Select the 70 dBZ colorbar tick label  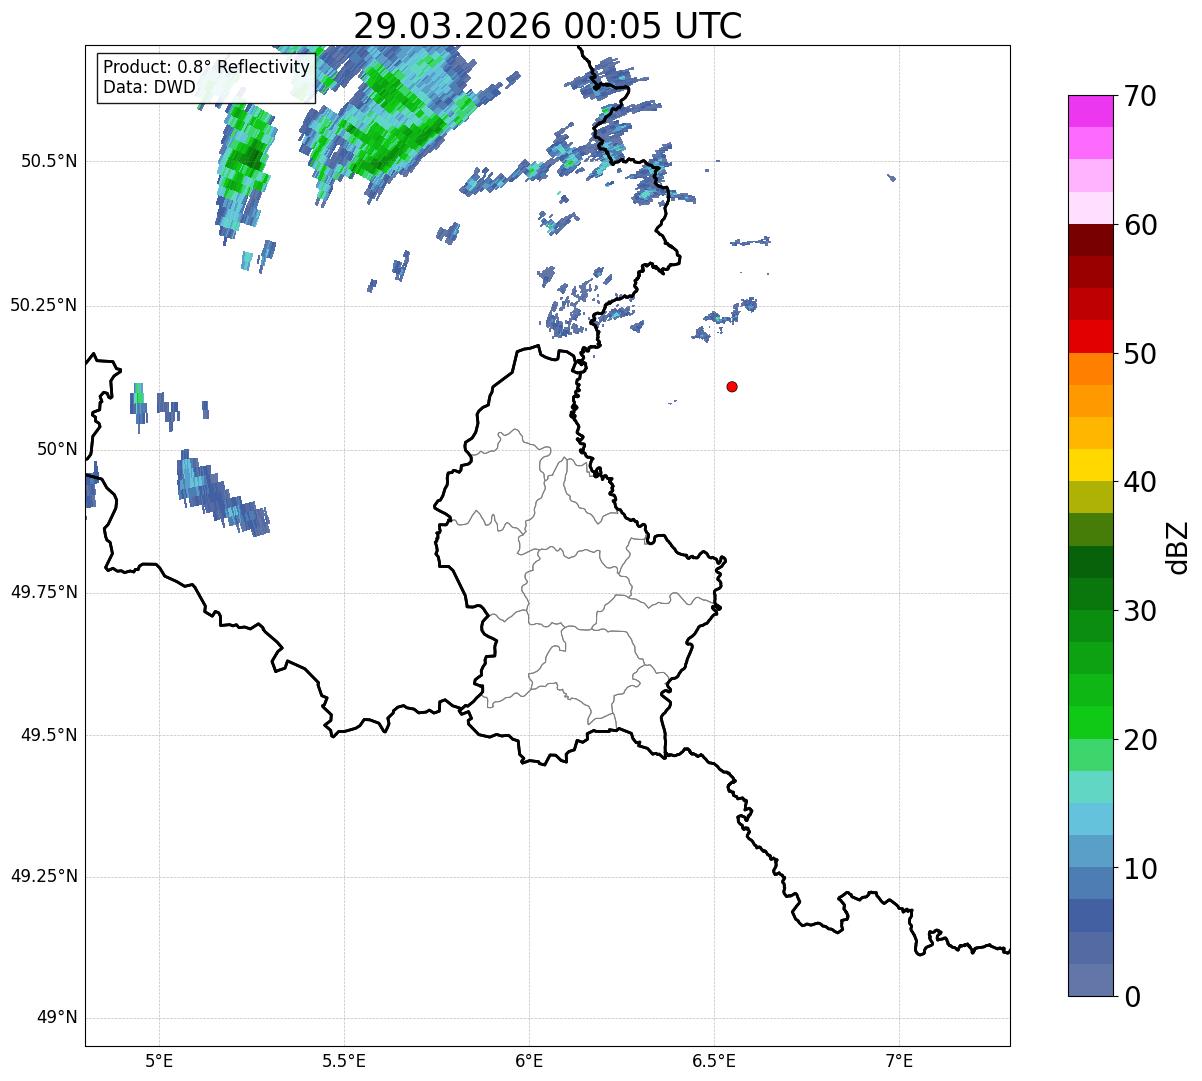pyautogui.click(x=1140, y=96)
